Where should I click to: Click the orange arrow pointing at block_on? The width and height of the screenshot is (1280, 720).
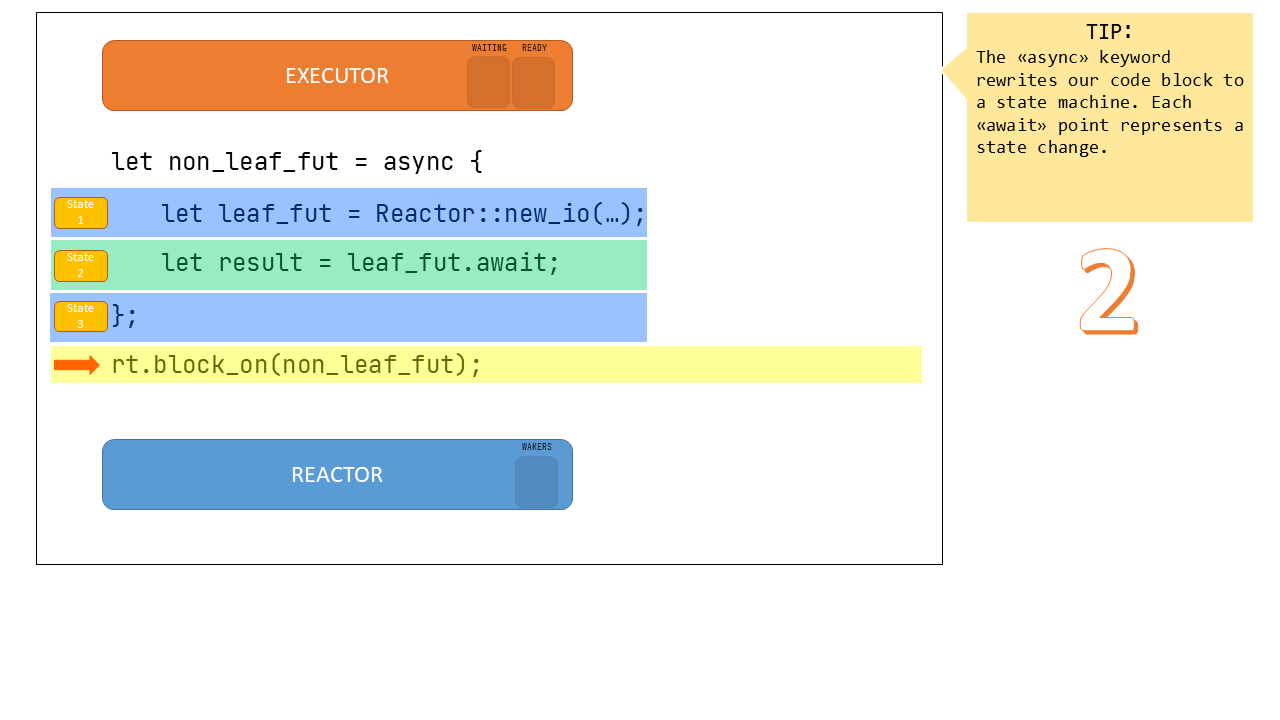[76, 365]
